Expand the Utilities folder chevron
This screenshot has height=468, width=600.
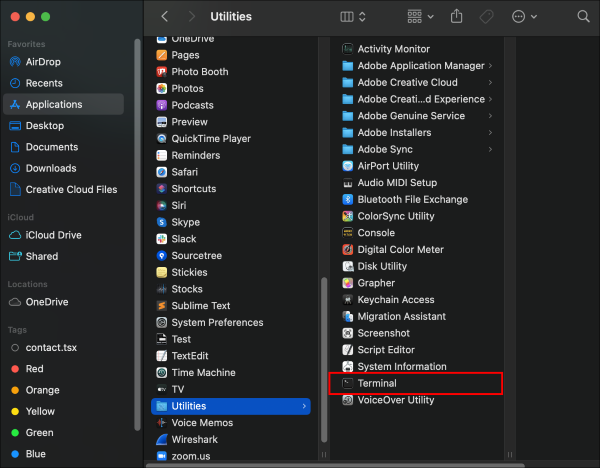click(x=304, y=406)
